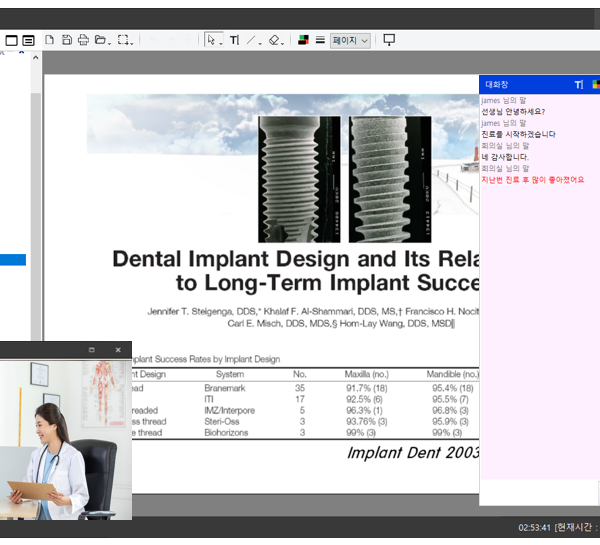Click the doctor video feed thumbnail
This screenshot has width=600, height=545.
click(66, 440)
